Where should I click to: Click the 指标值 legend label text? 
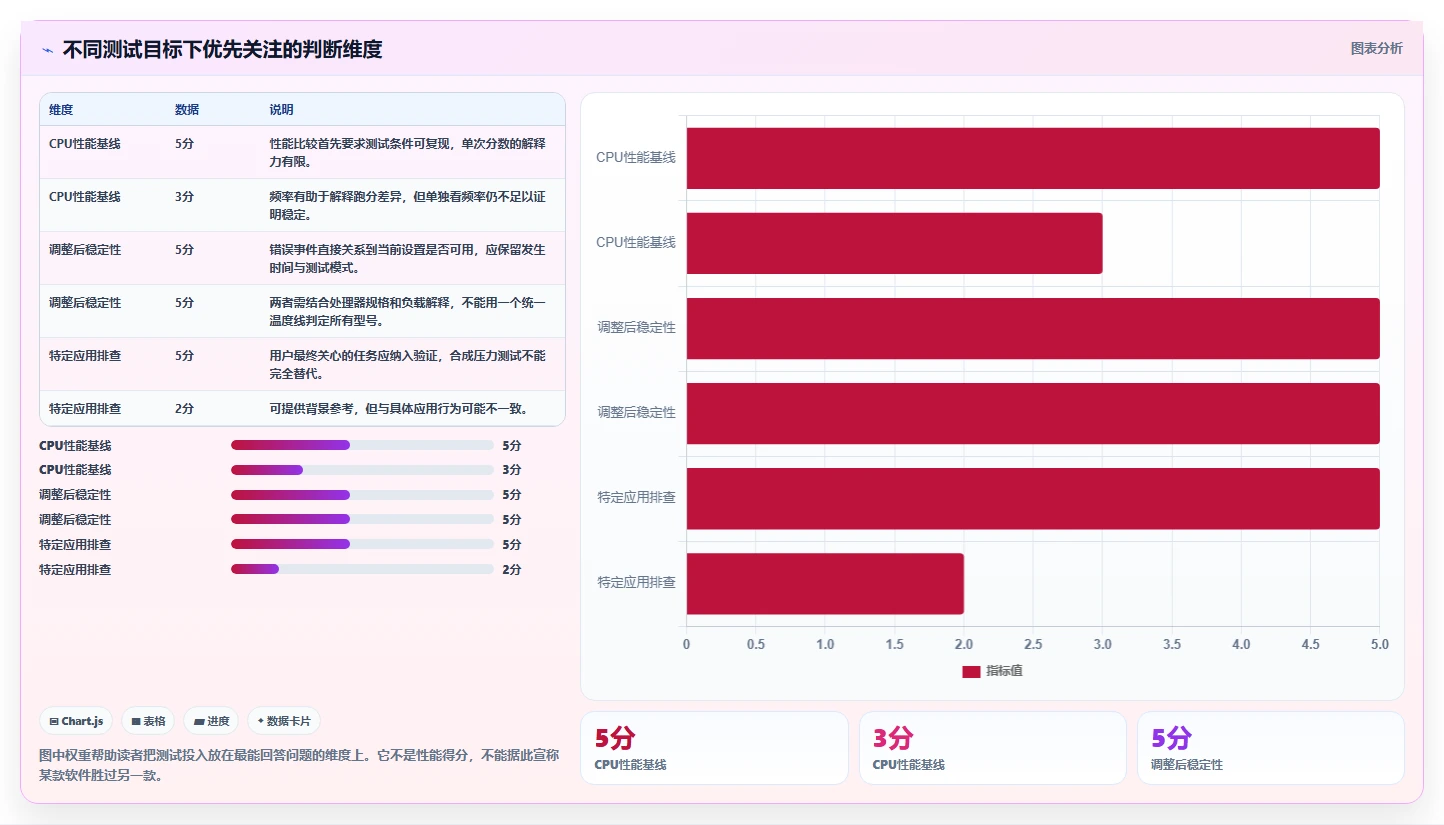(x=1004, y=671)
